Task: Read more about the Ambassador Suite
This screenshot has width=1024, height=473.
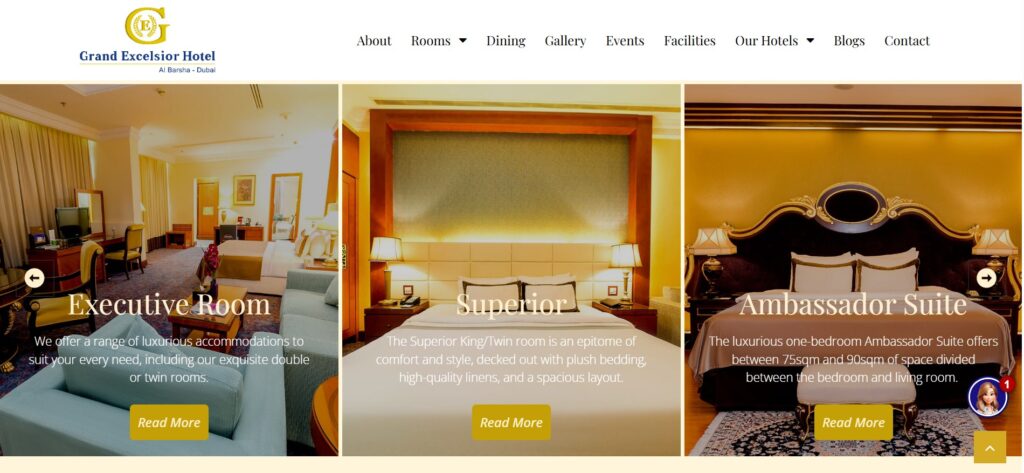Action: pos(854,422)
